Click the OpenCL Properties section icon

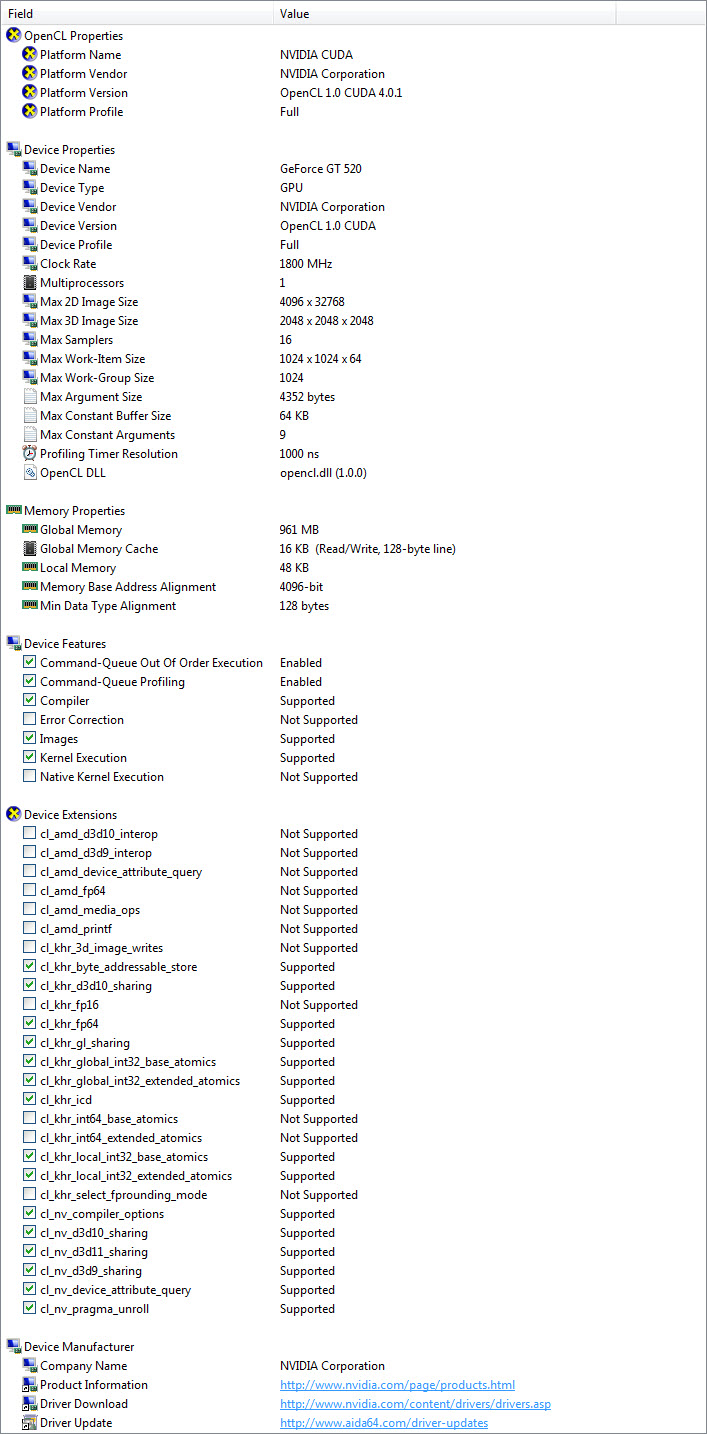coord(14,36)
